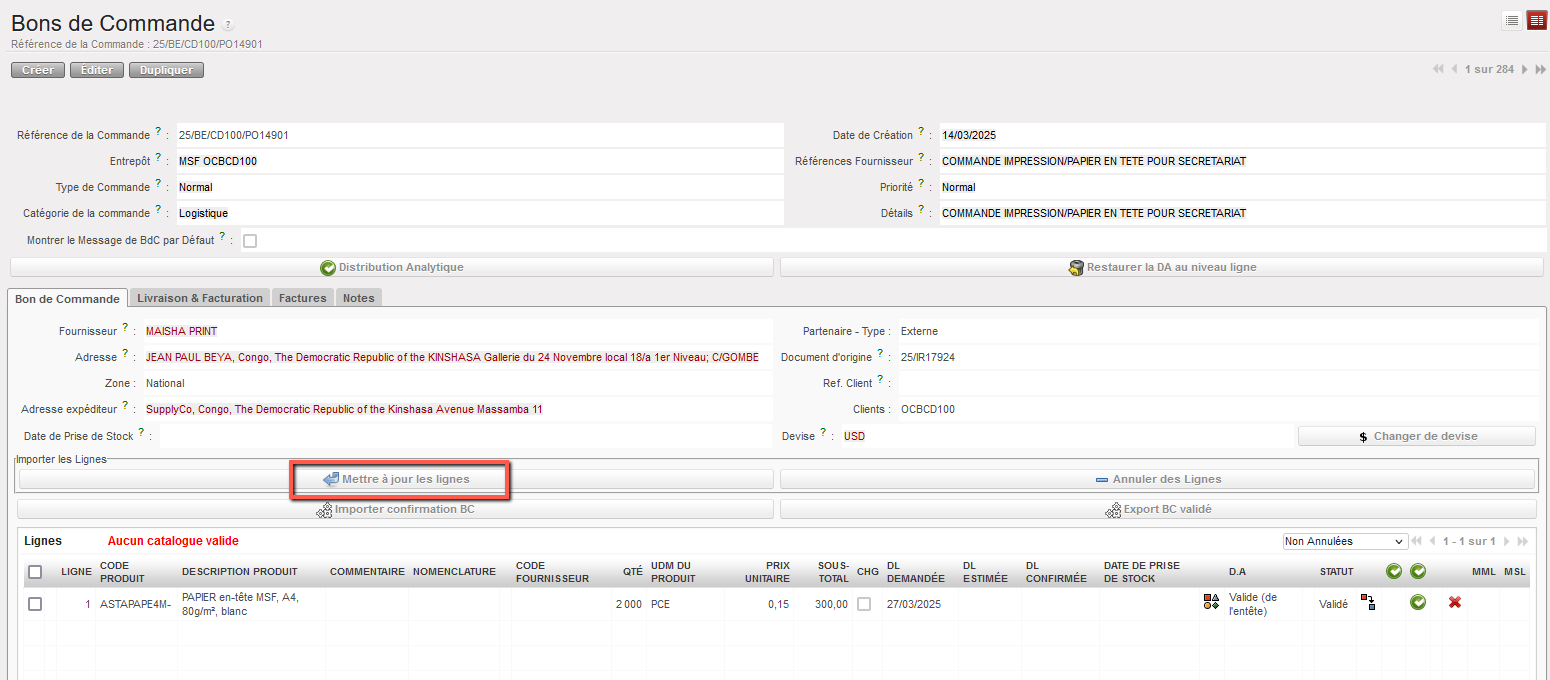This screenshot has height=680, width=1550.
Task: Click split line icon next to Validé
Action: pyautogui.click(x=1368, y=602)
